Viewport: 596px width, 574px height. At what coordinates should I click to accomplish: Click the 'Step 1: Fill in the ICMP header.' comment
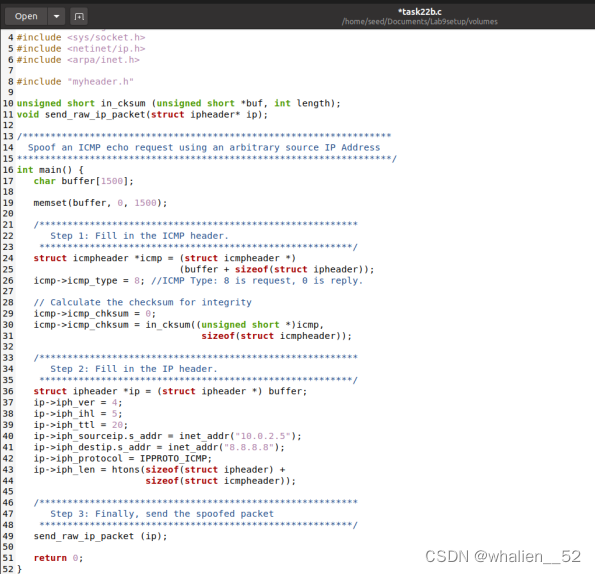point(139,236)
